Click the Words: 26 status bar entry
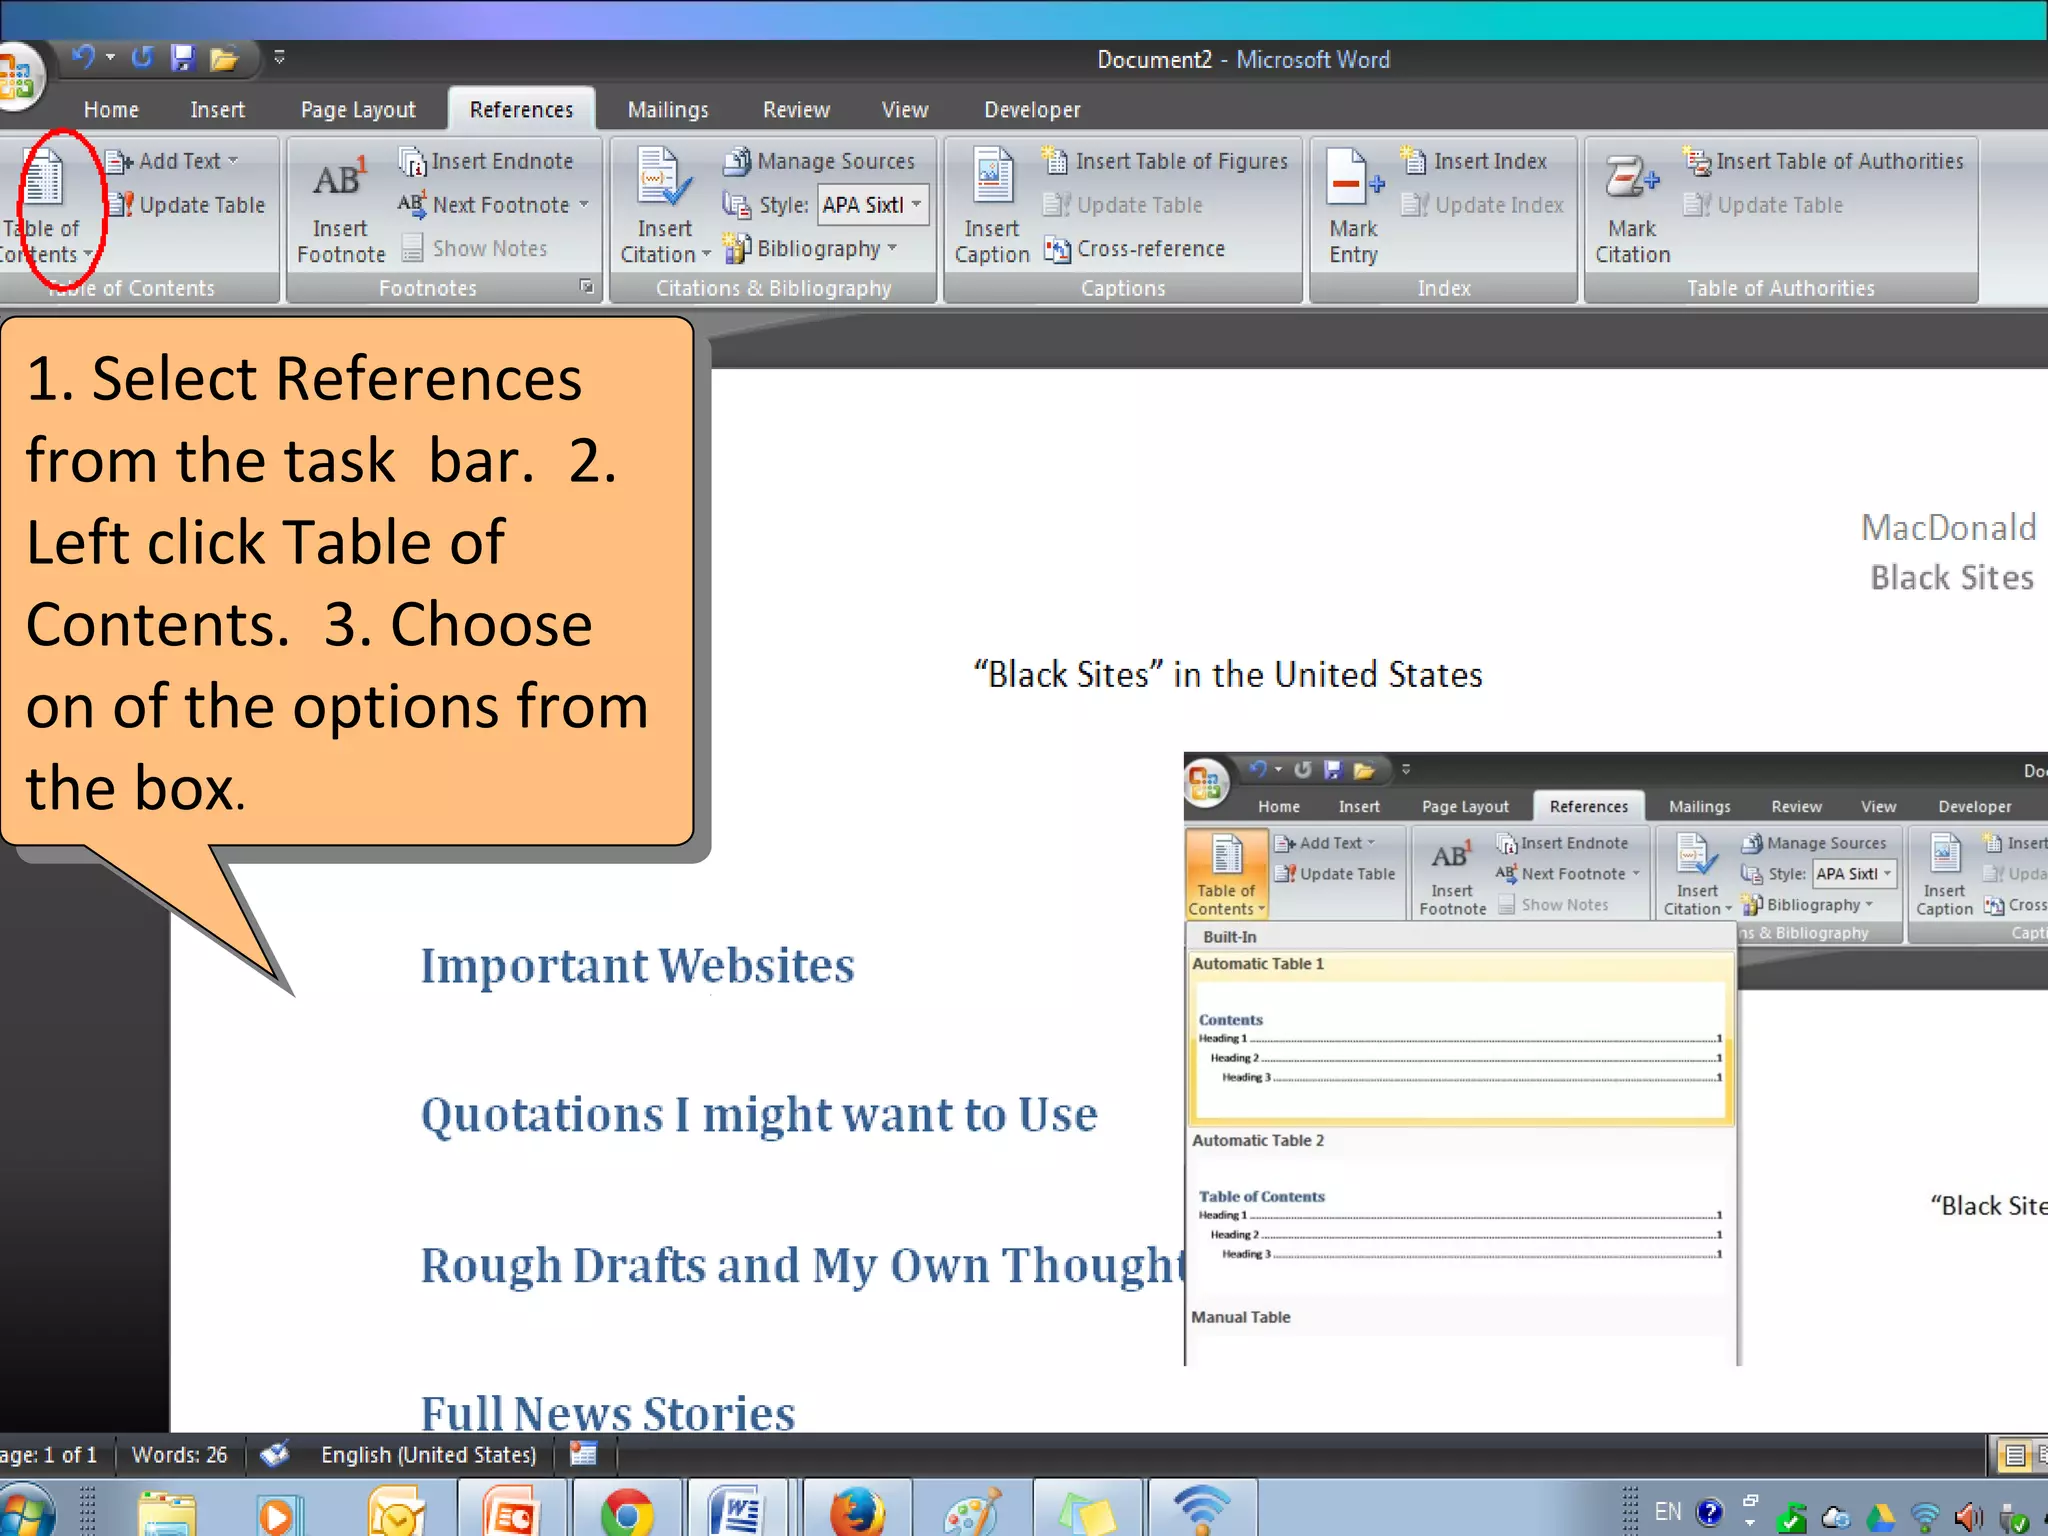The width and height of the screenshot is (2048, 1536). pos(179,1455)
